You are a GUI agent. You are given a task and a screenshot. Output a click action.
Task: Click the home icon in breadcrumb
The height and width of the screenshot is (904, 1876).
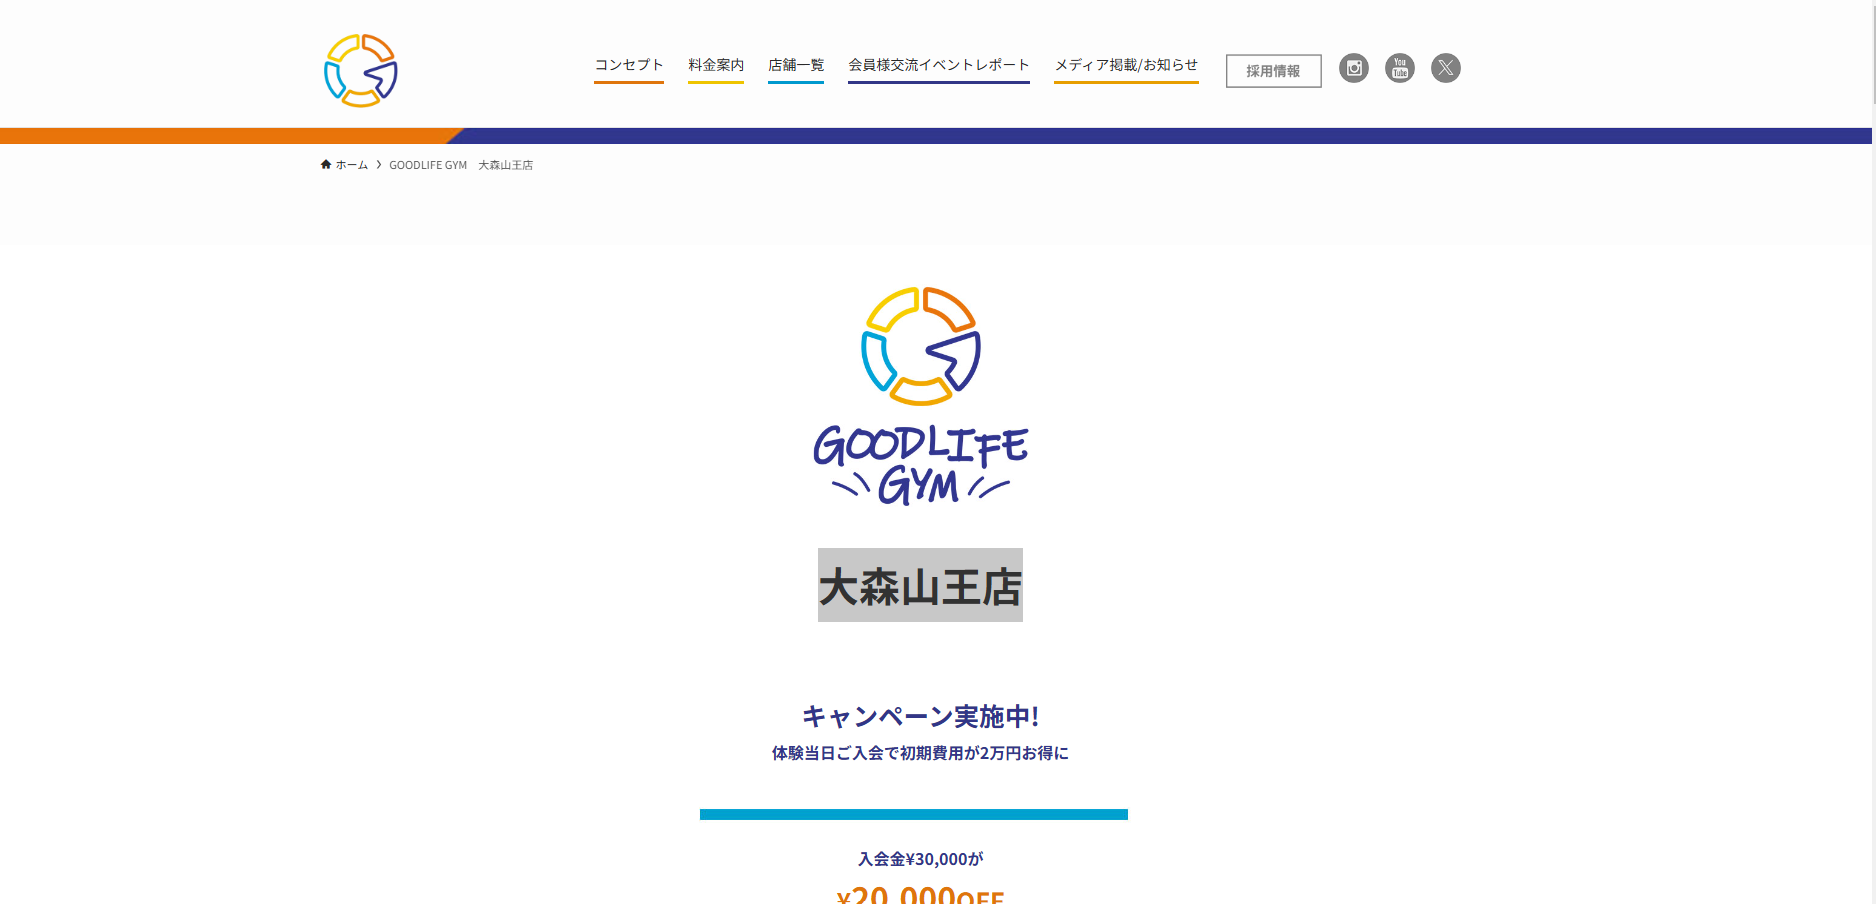click(326, 165)
